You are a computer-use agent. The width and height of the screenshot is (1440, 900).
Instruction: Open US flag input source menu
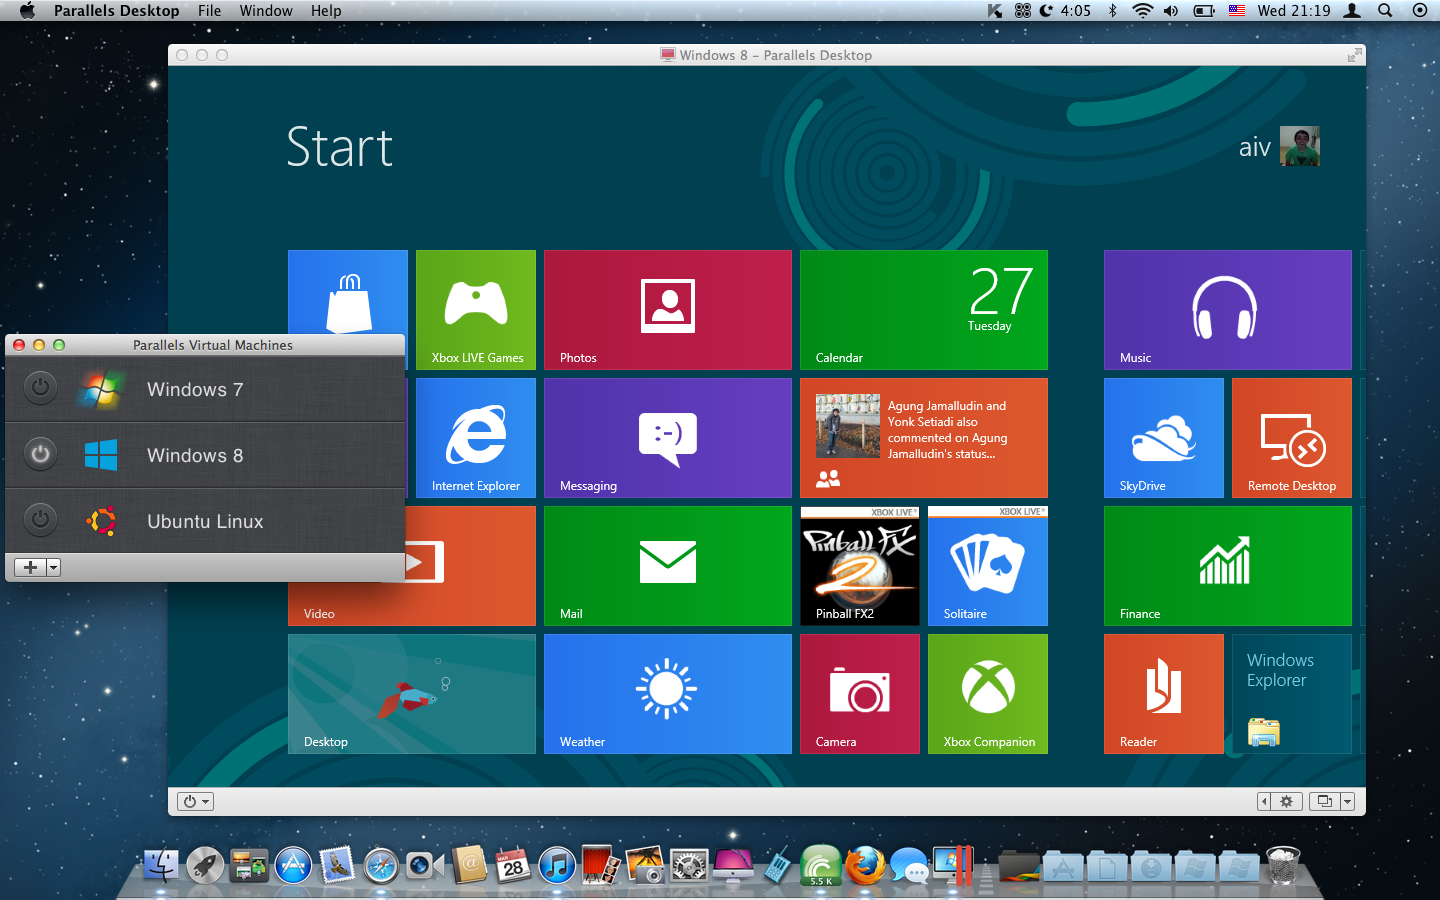point(1237,11)
